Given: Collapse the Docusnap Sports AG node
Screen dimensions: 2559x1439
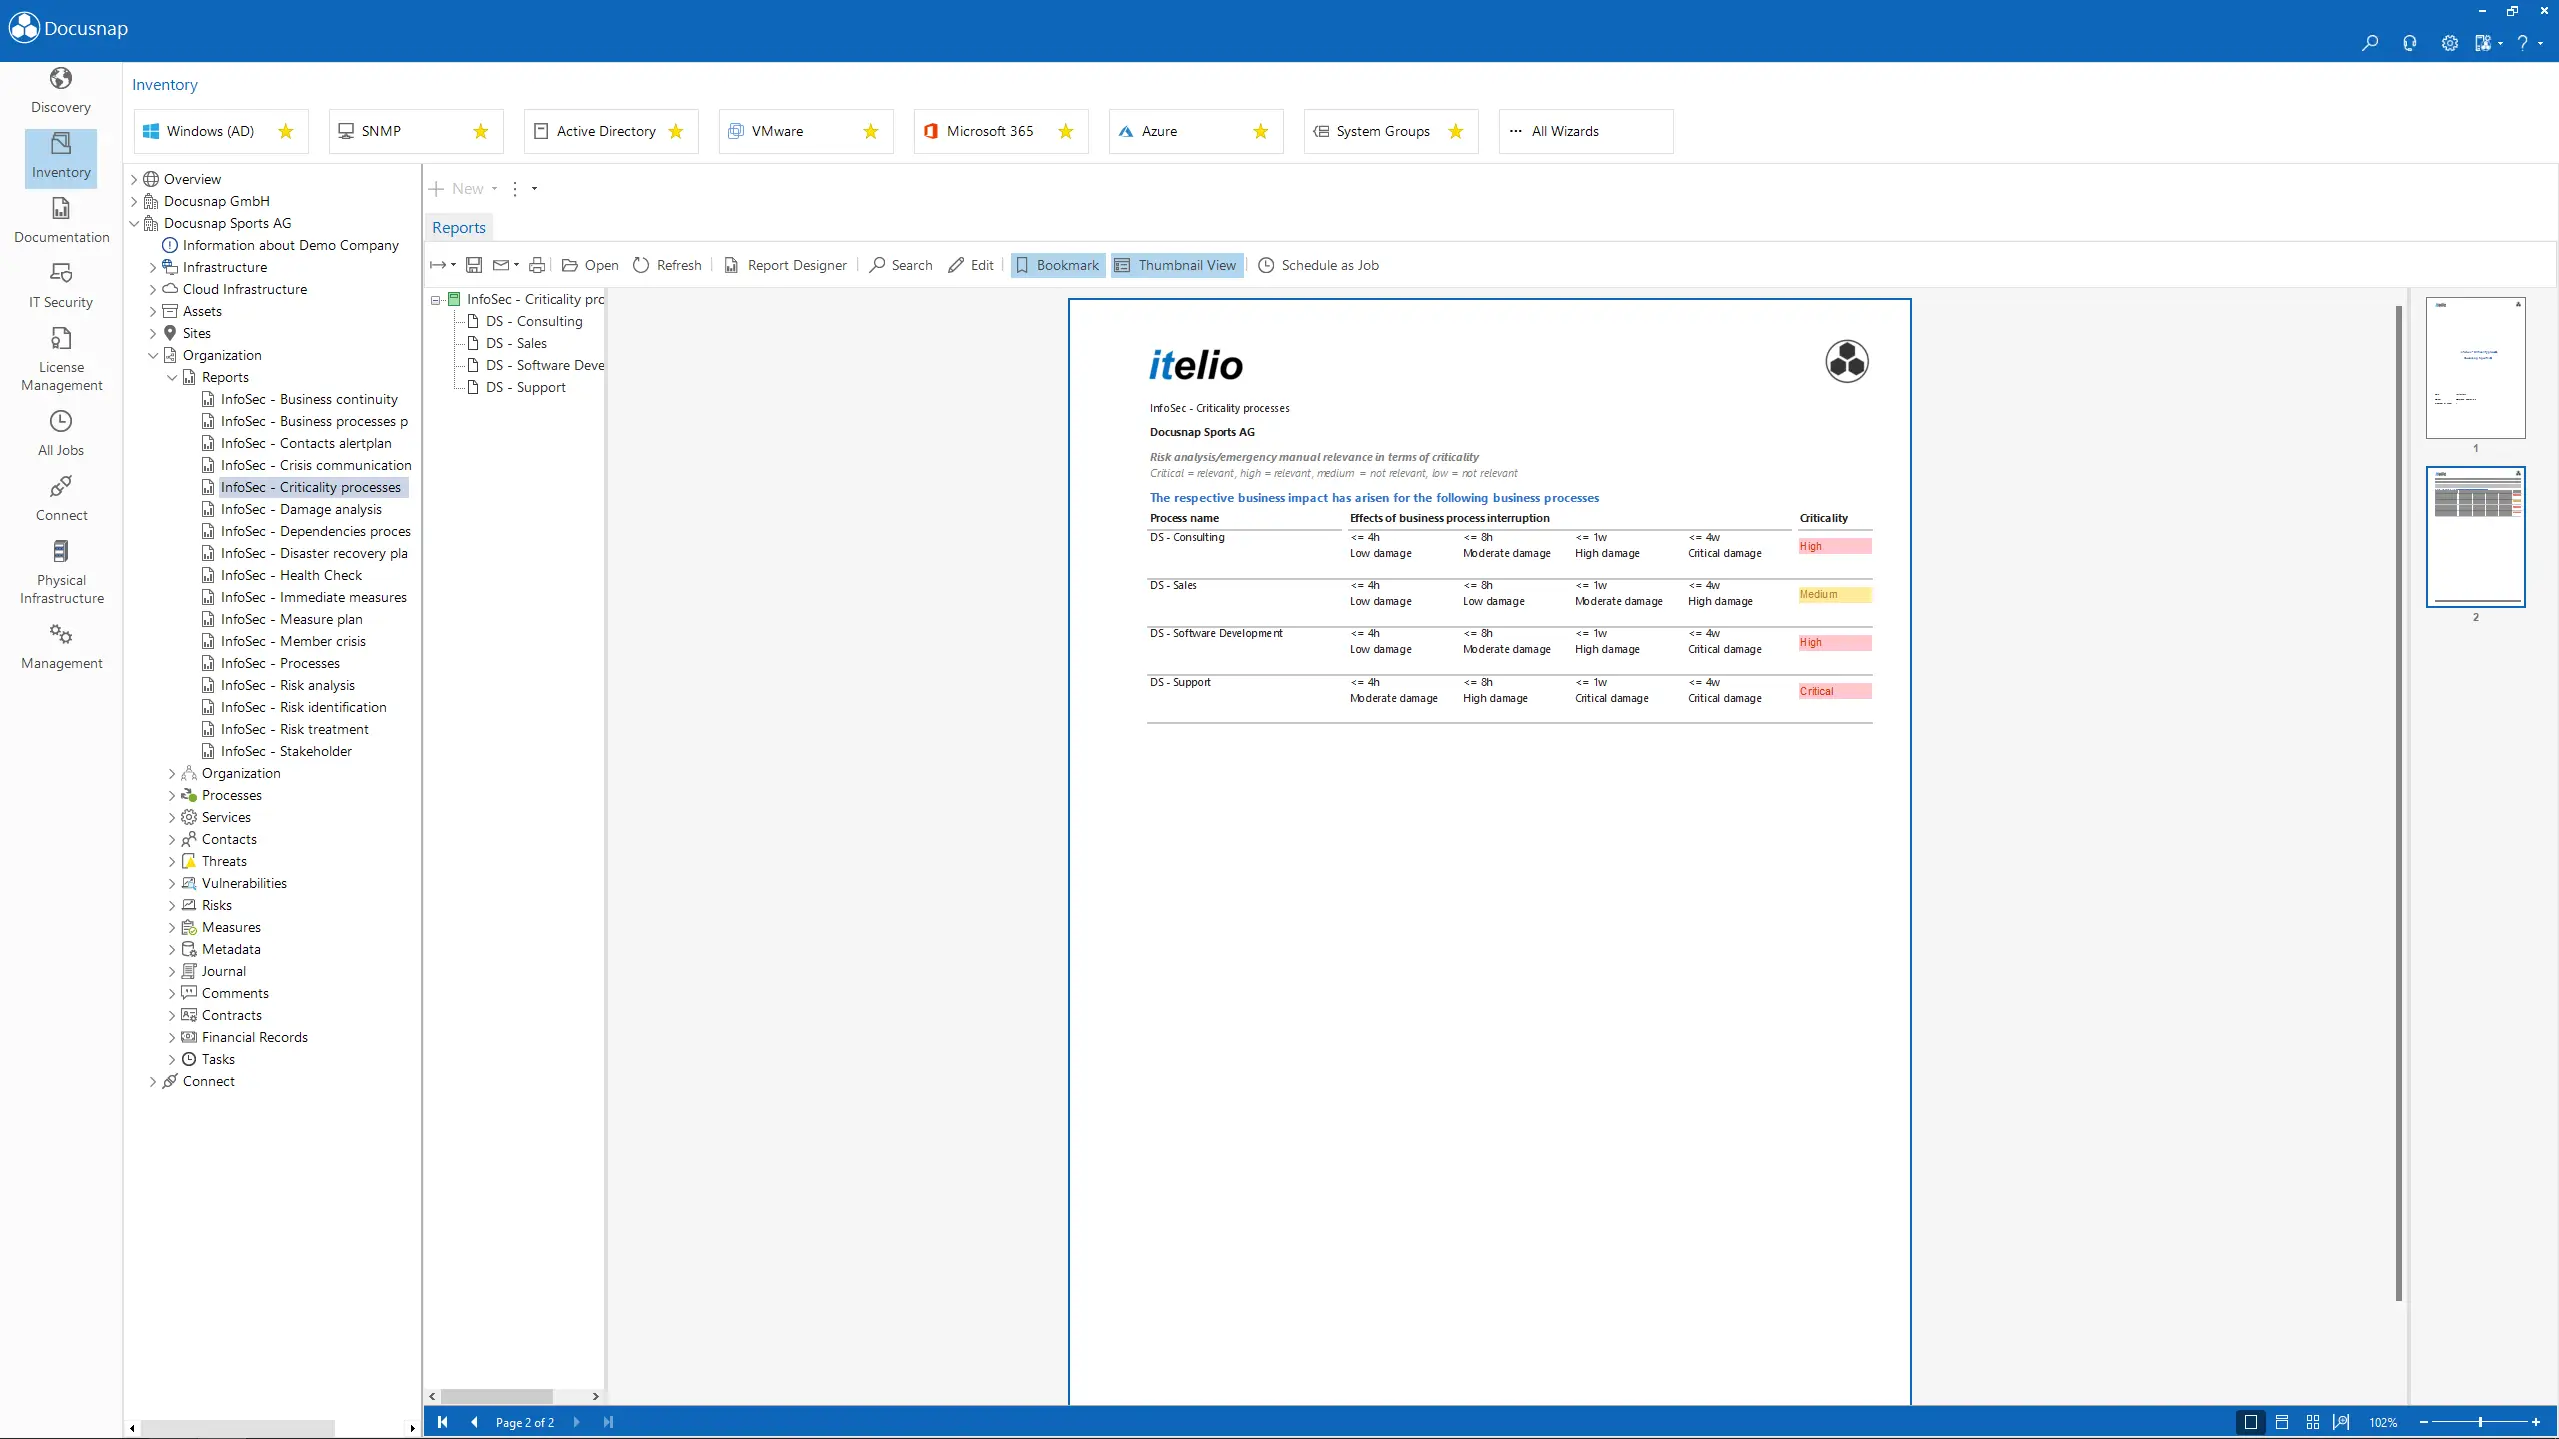Looking at the screenshot, I should pyautogui.click(x=134, y=223).
